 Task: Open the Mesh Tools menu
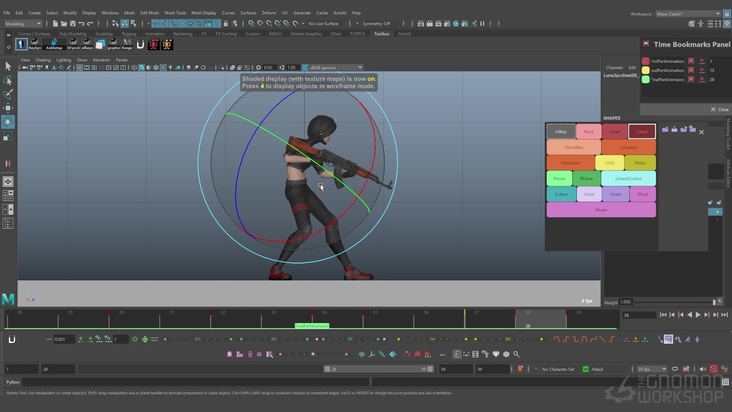point(175,13)
